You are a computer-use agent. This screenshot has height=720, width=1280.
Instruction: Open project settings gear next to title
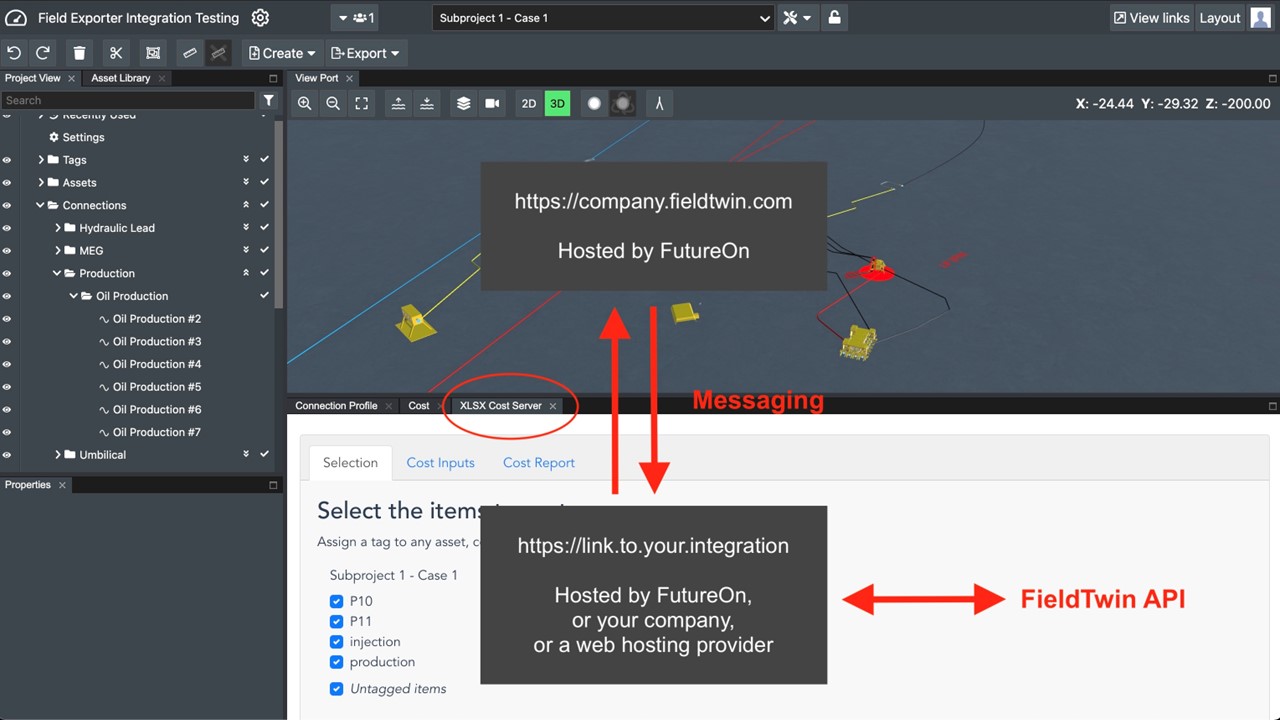tap(260, 18)
